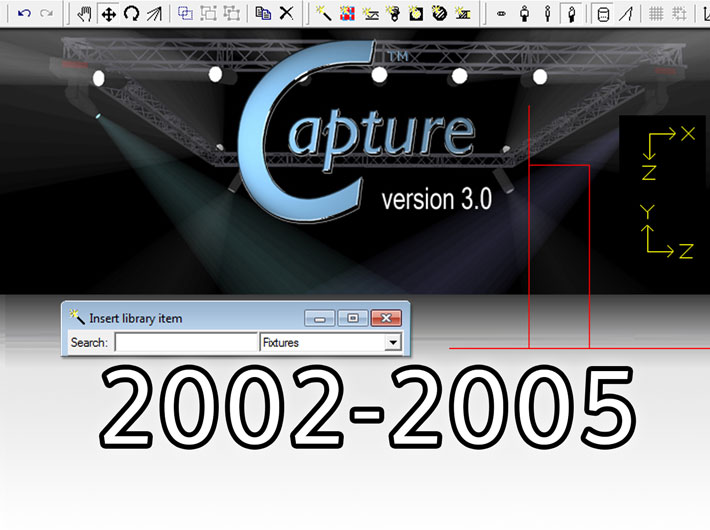710x530 pixels.
Task: Click the wizard icon with hatched circle
Action: point(439,14)
